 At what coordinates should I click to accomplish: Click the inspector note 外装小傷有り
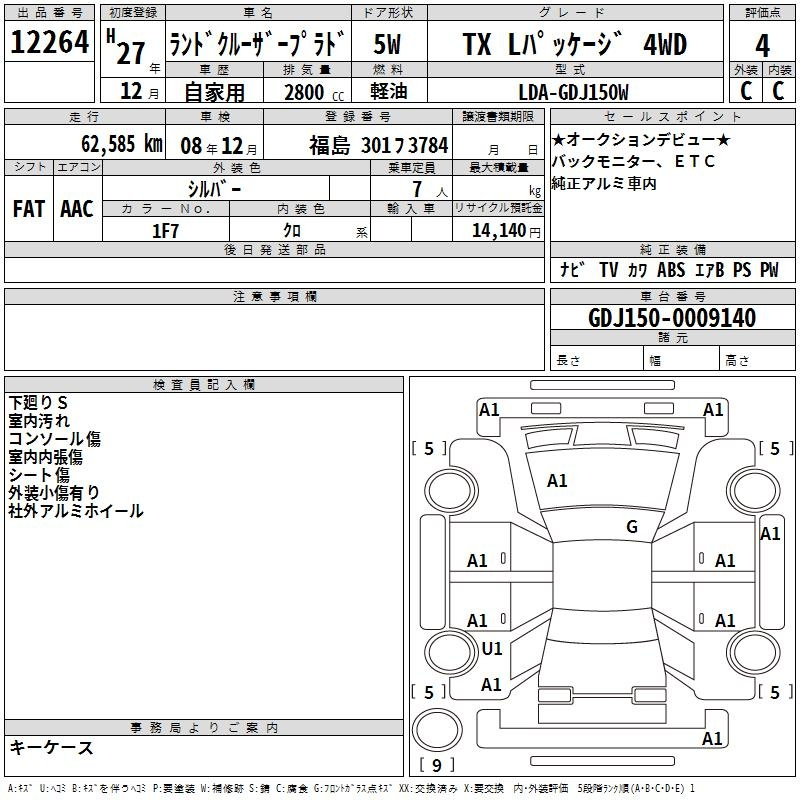point(54,493)
